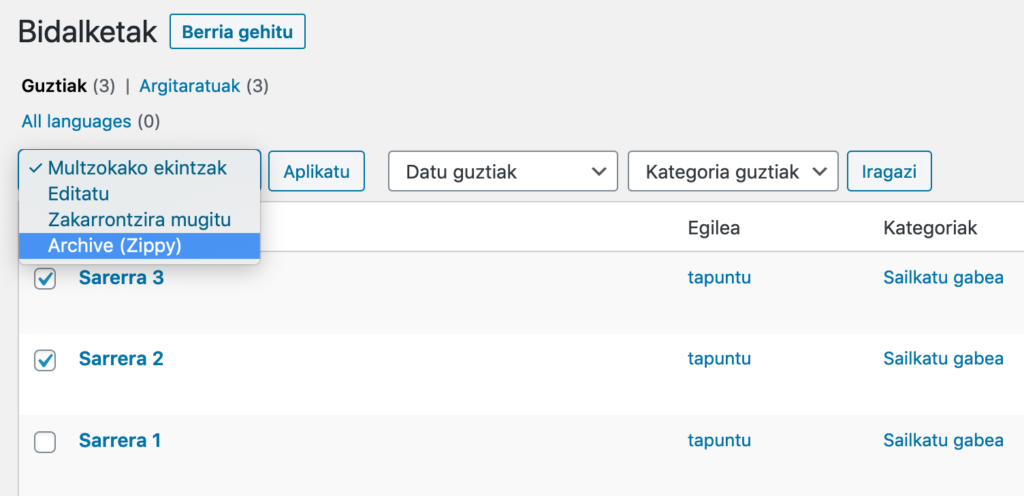Click Berria gehitu button
1024x496 pixels.
tap(237, 32)
